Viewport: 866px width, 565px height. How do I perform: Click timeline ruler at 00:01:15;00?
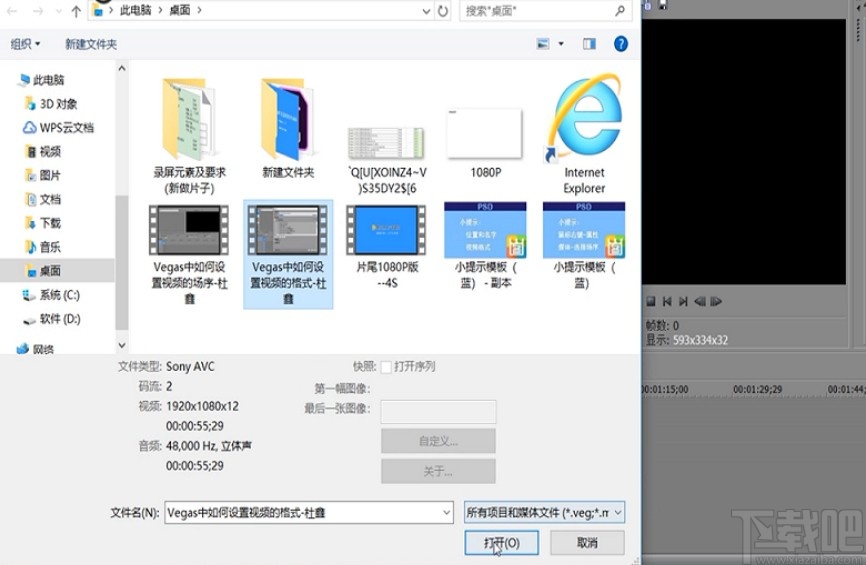pyautogui.click(x=666, y=389)
